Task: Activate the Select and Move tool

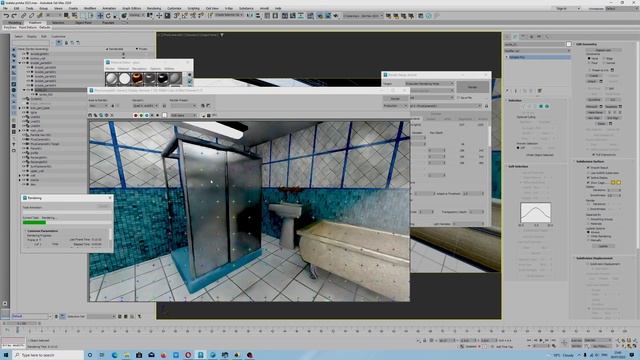Action: (100, 16)
